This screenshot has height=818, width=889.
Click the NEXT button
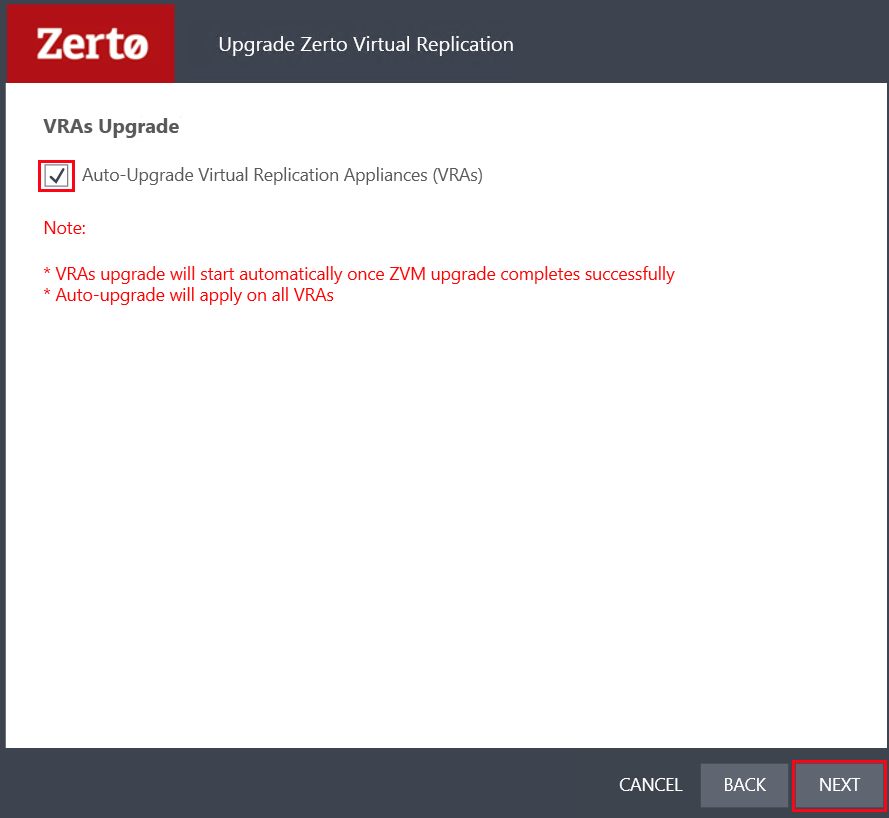(839, 785)
